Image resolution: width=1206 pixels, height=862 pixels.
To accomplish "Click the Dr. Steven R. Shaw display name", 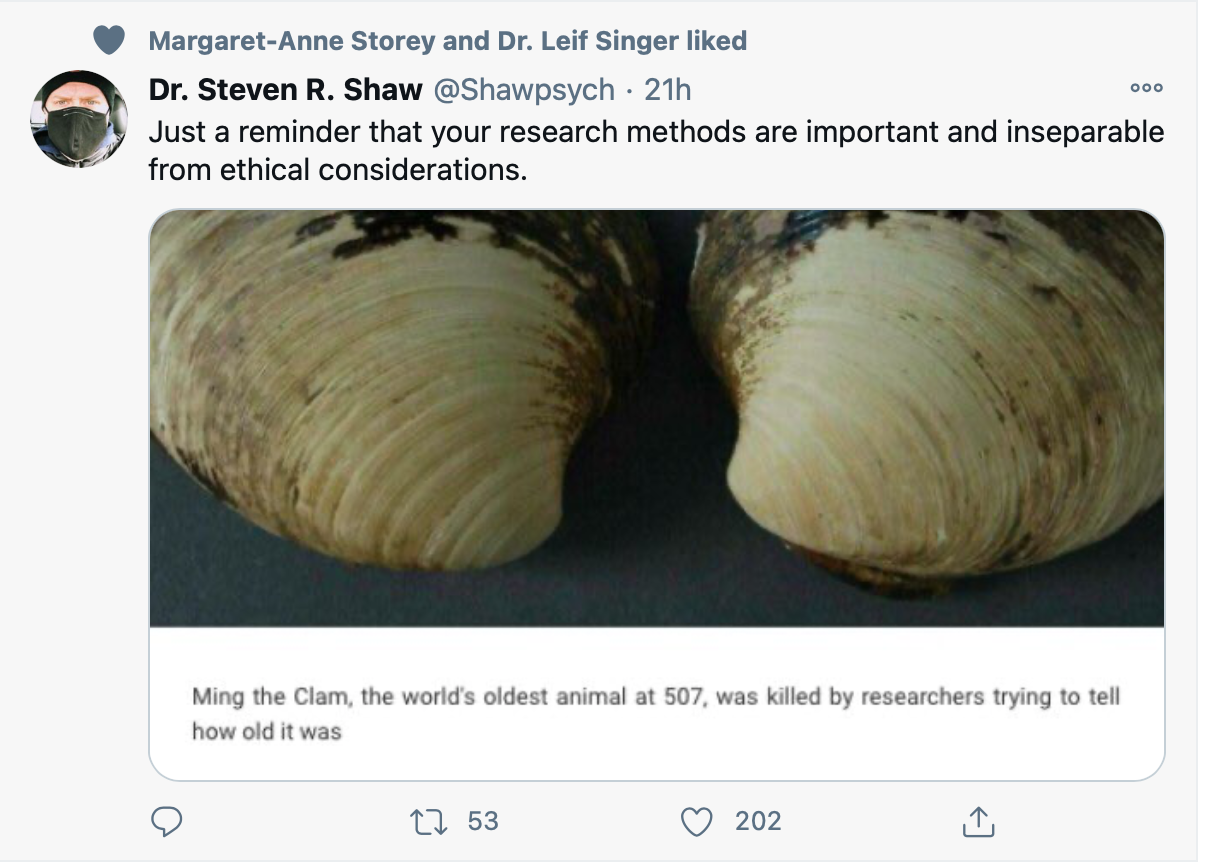I will pos(285,90).
